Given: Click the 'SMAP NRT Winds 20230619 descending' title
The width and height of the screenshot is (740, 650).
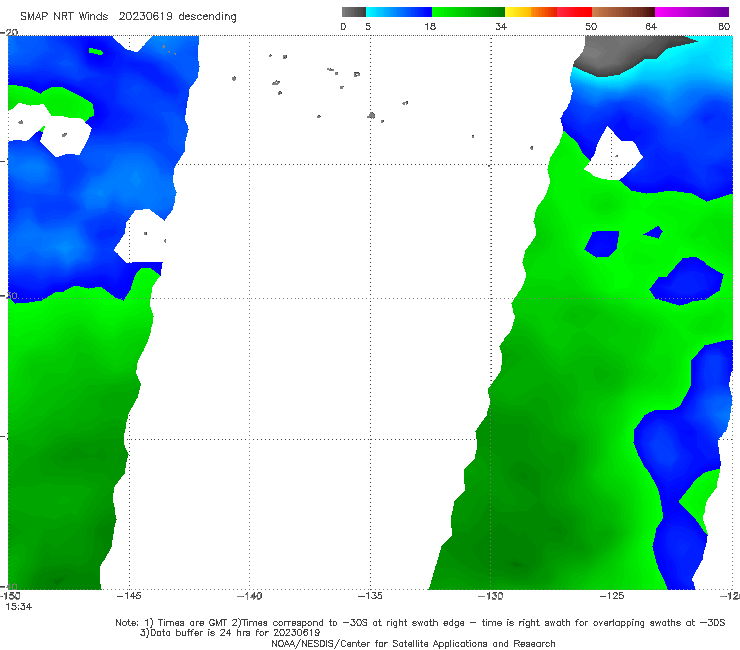Looking at the screenshot, I should point(128,17).
